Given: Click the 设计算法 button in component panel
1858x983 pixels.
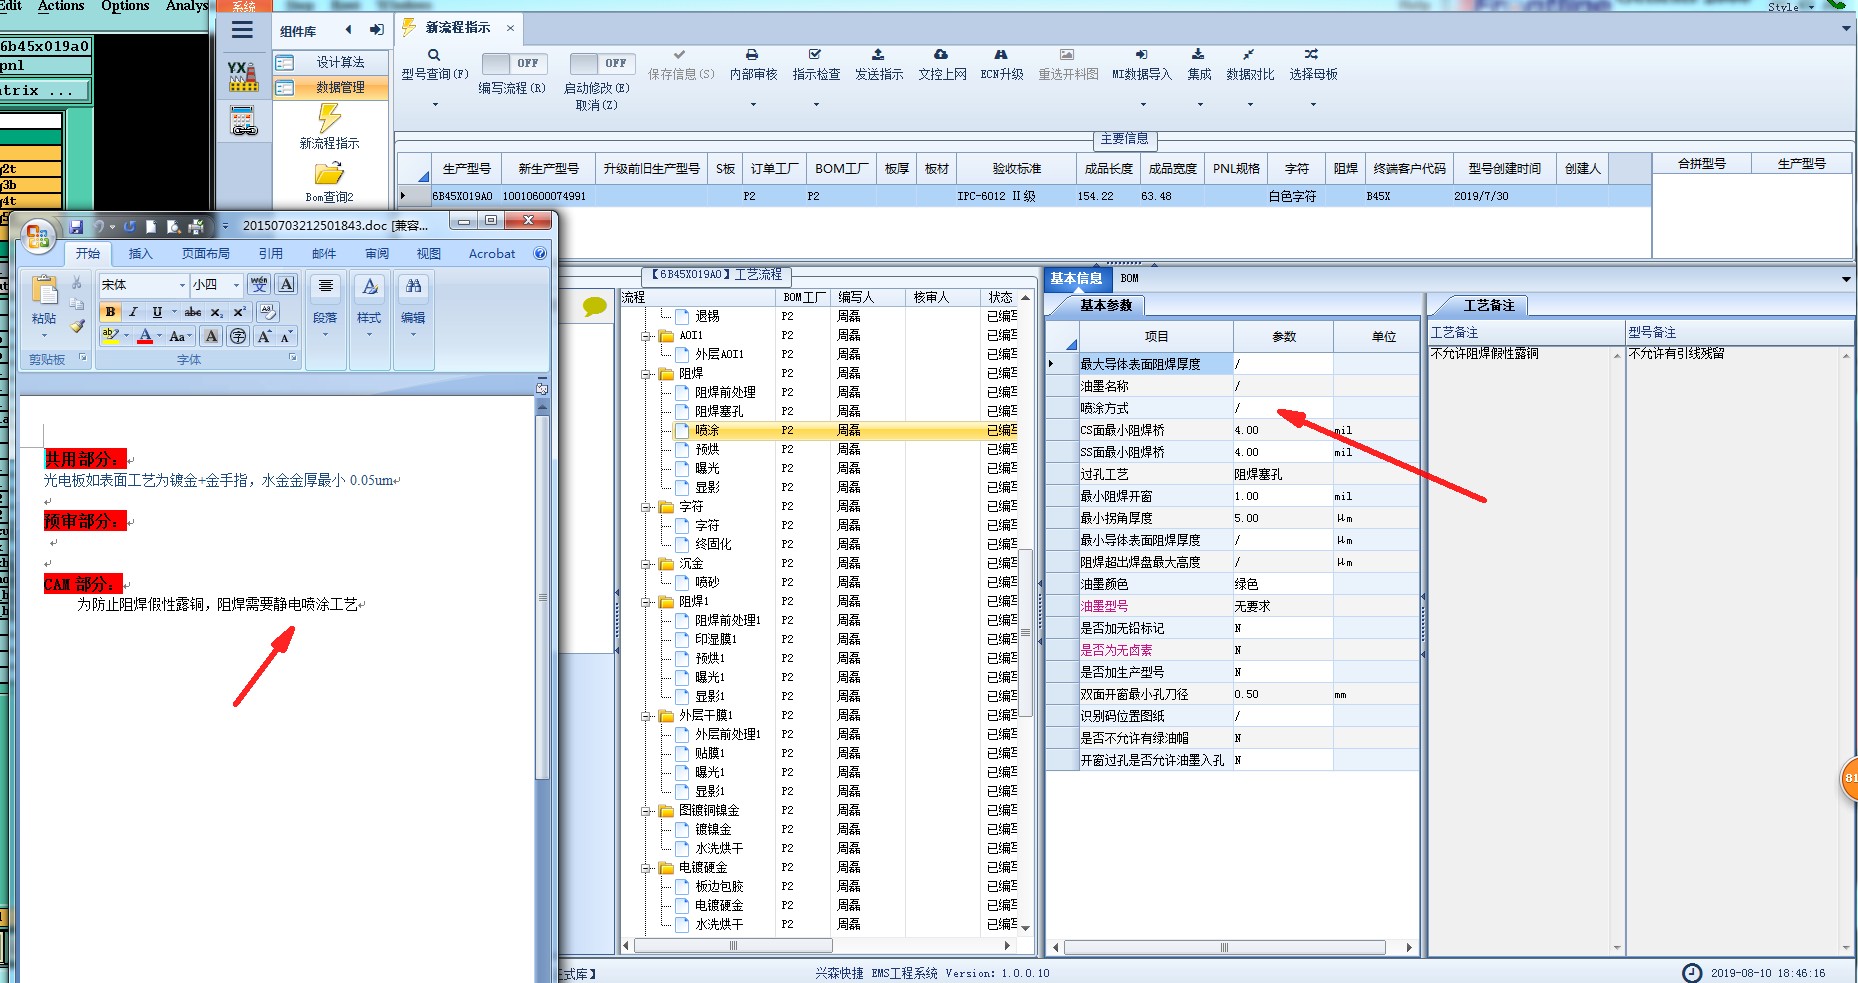Looking at the screenshot, I should click(x=330, y=62).
